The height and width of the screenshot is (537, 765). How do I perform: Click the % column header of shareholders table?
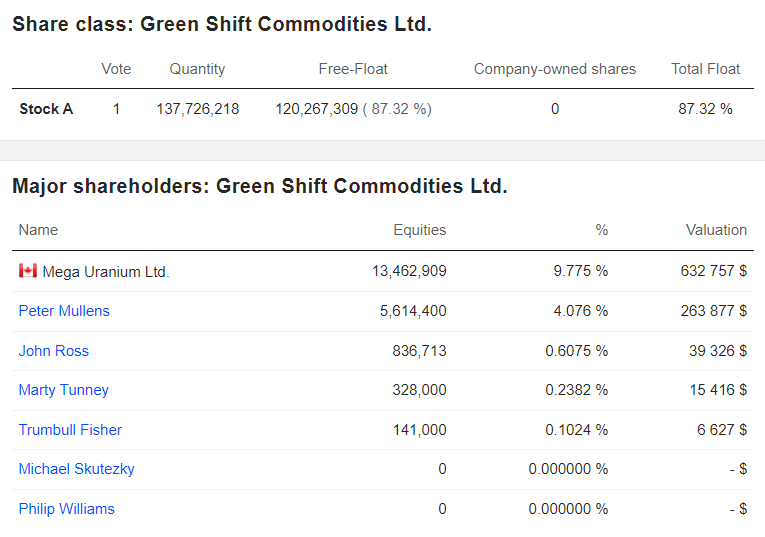(x=602, y=230)
